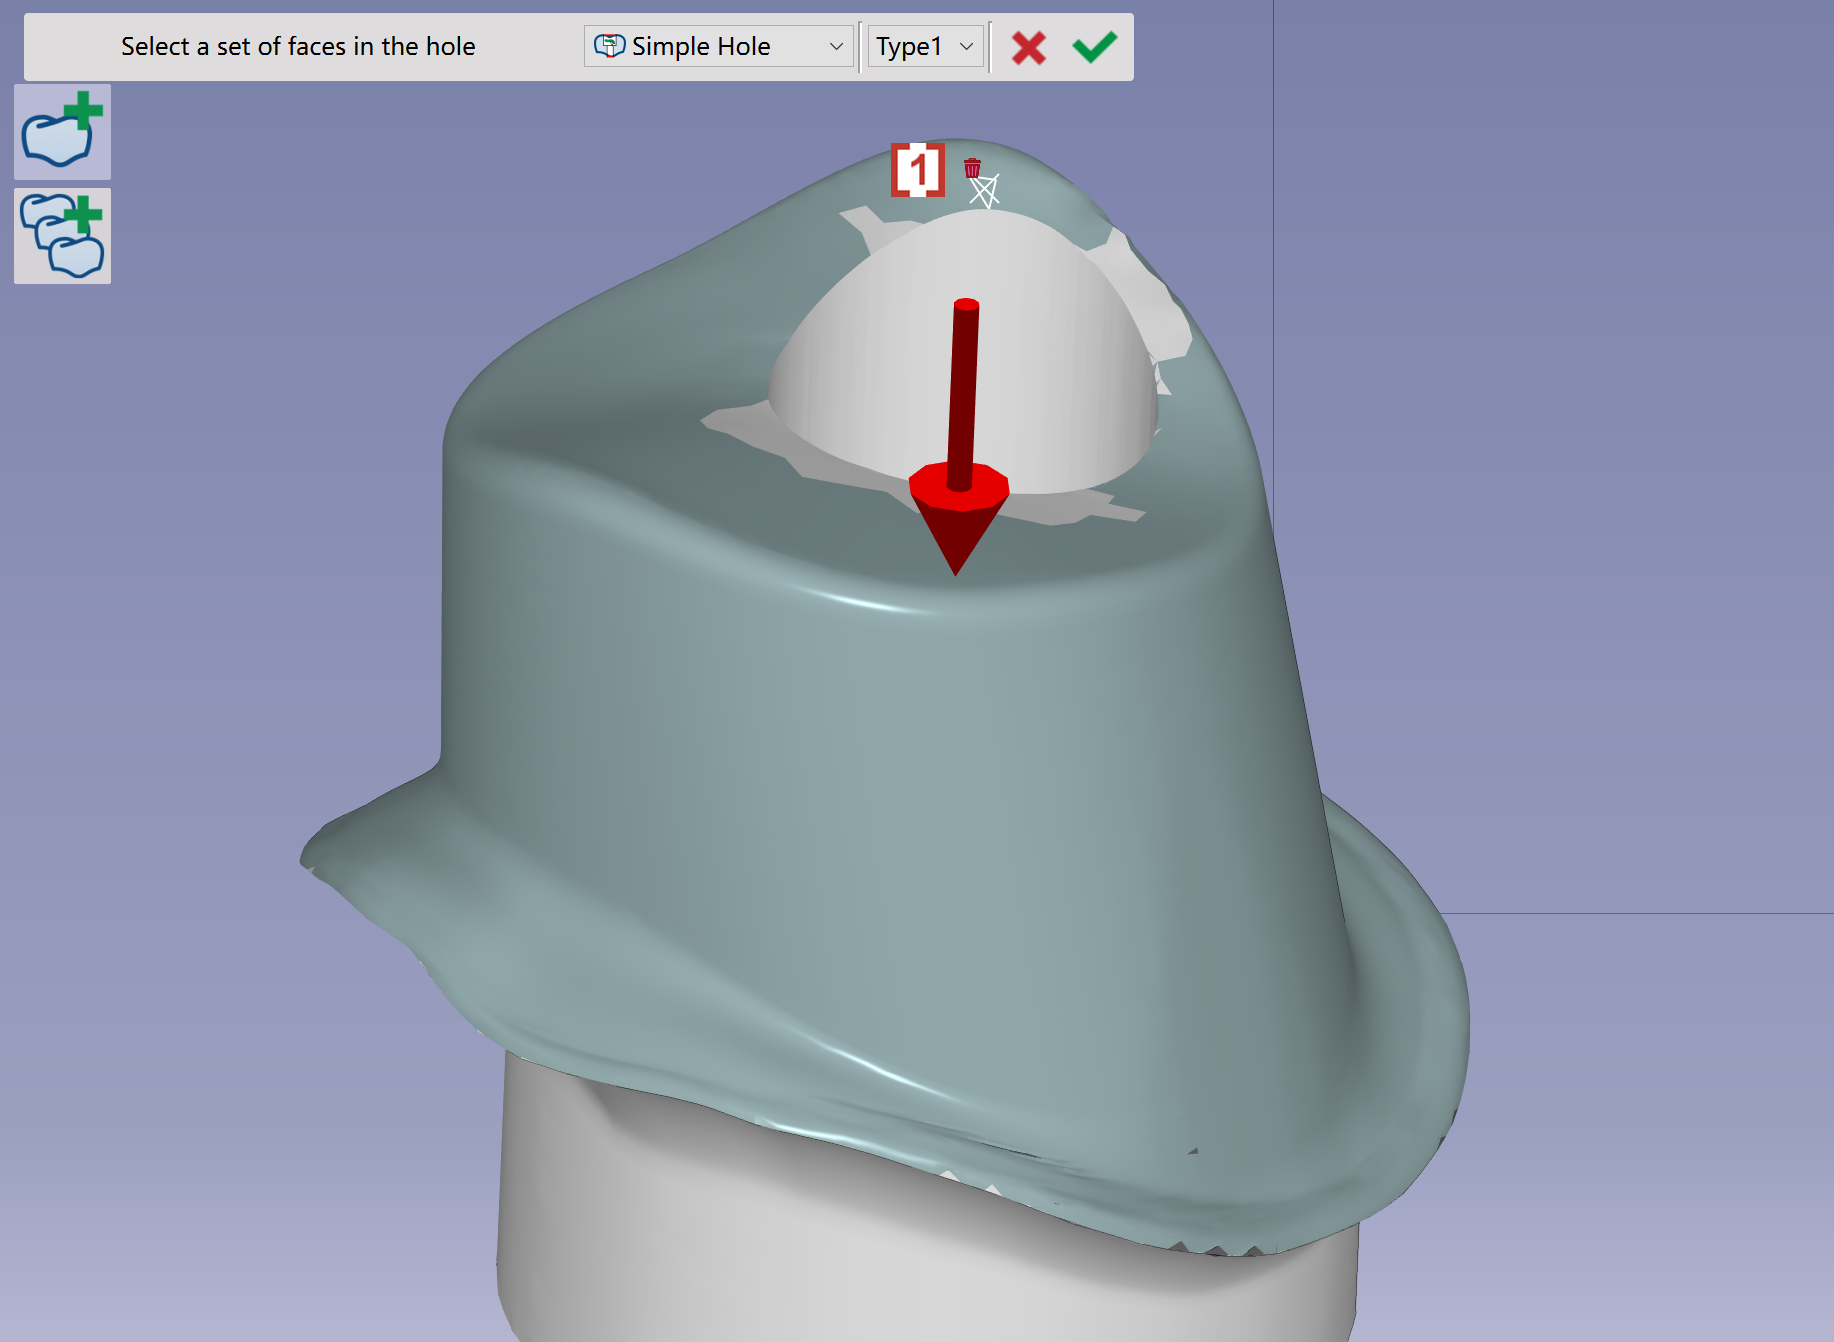
Task: Click the add multiple faces selection icon
Action: [x=62, y=236]
